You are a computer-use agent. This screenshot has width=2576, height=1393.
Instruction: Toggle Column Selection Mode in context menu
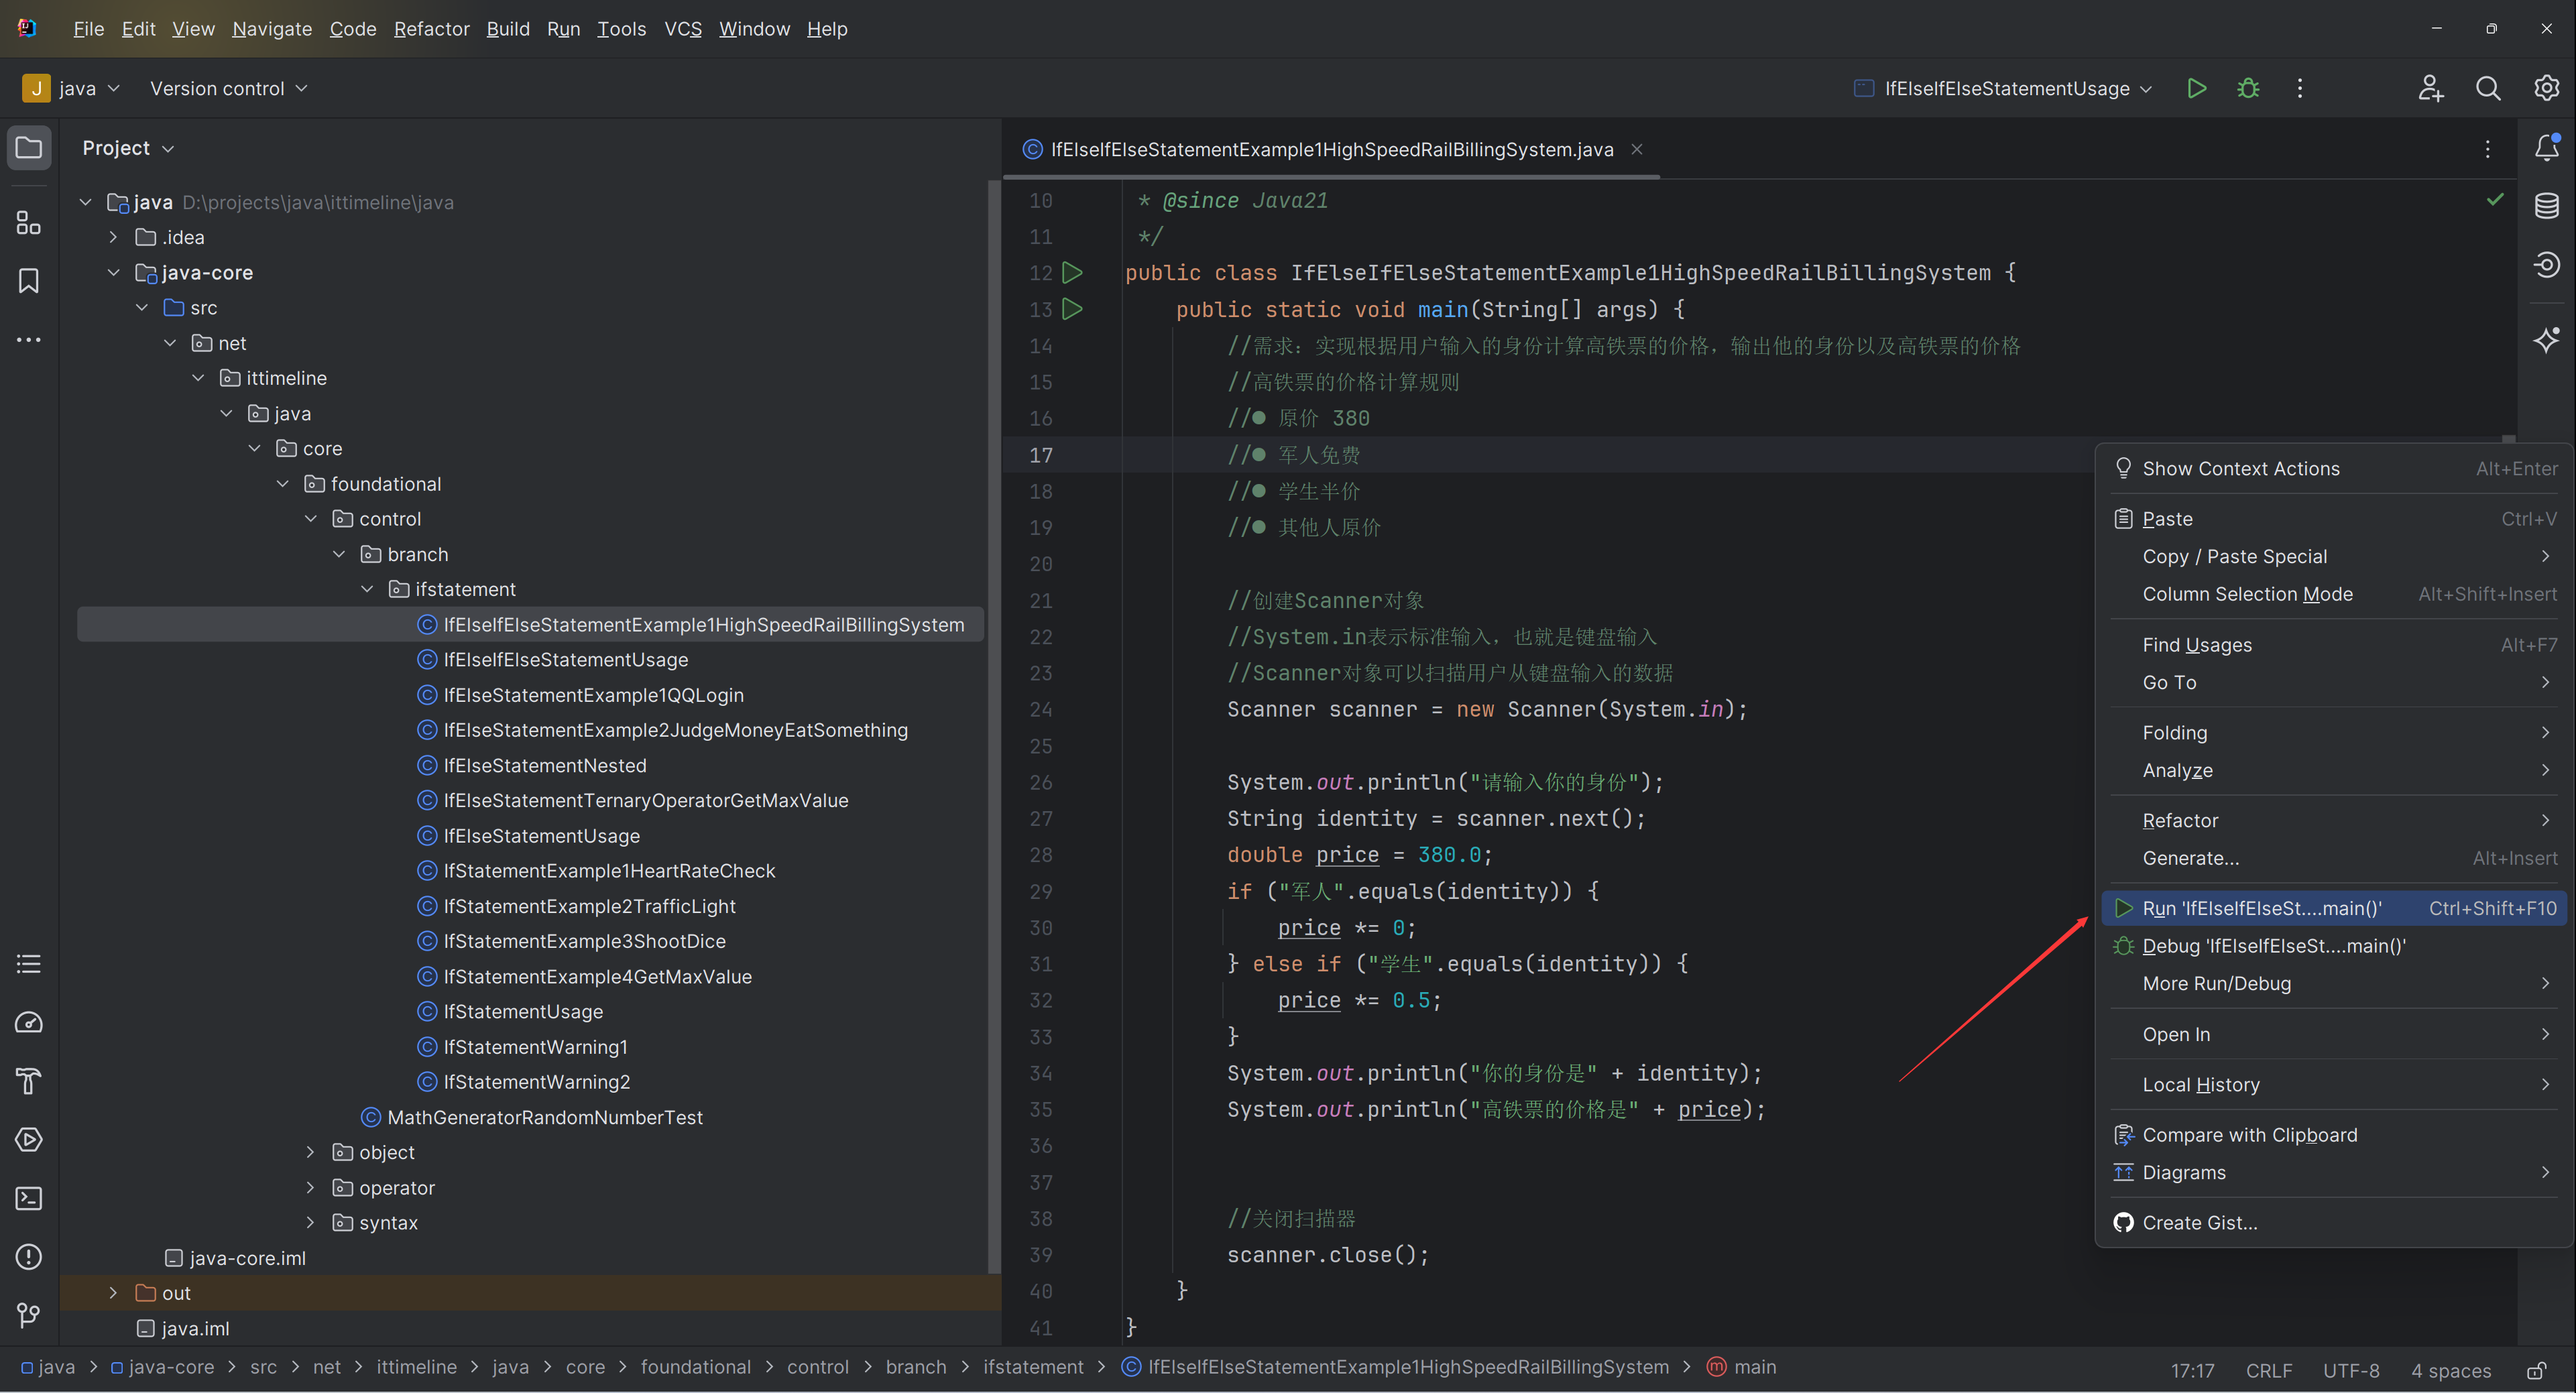pos(2333,594)
